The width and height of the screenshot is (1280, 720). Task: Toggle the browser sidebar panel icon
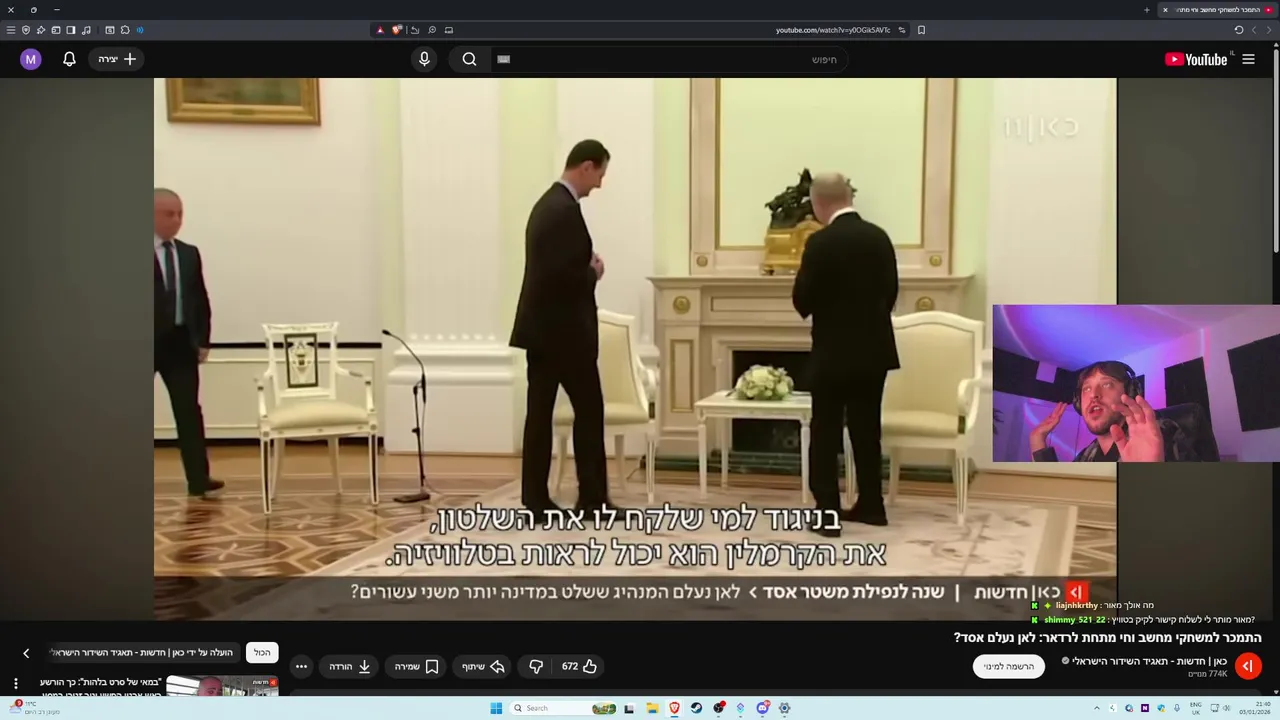pos(71,30)
